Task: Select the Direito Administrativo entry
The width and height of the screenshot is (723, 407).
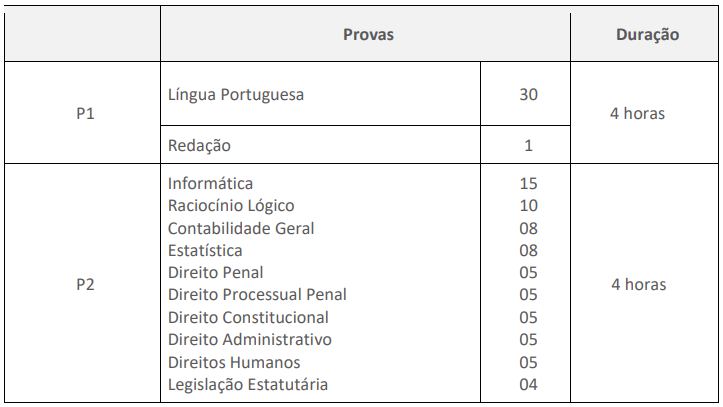Action: [250, 339]
